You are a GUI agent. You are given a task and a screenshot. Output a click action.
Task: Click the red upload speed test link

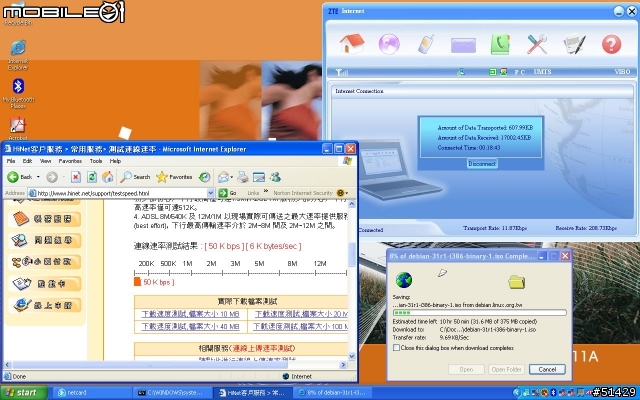[263, 348]
